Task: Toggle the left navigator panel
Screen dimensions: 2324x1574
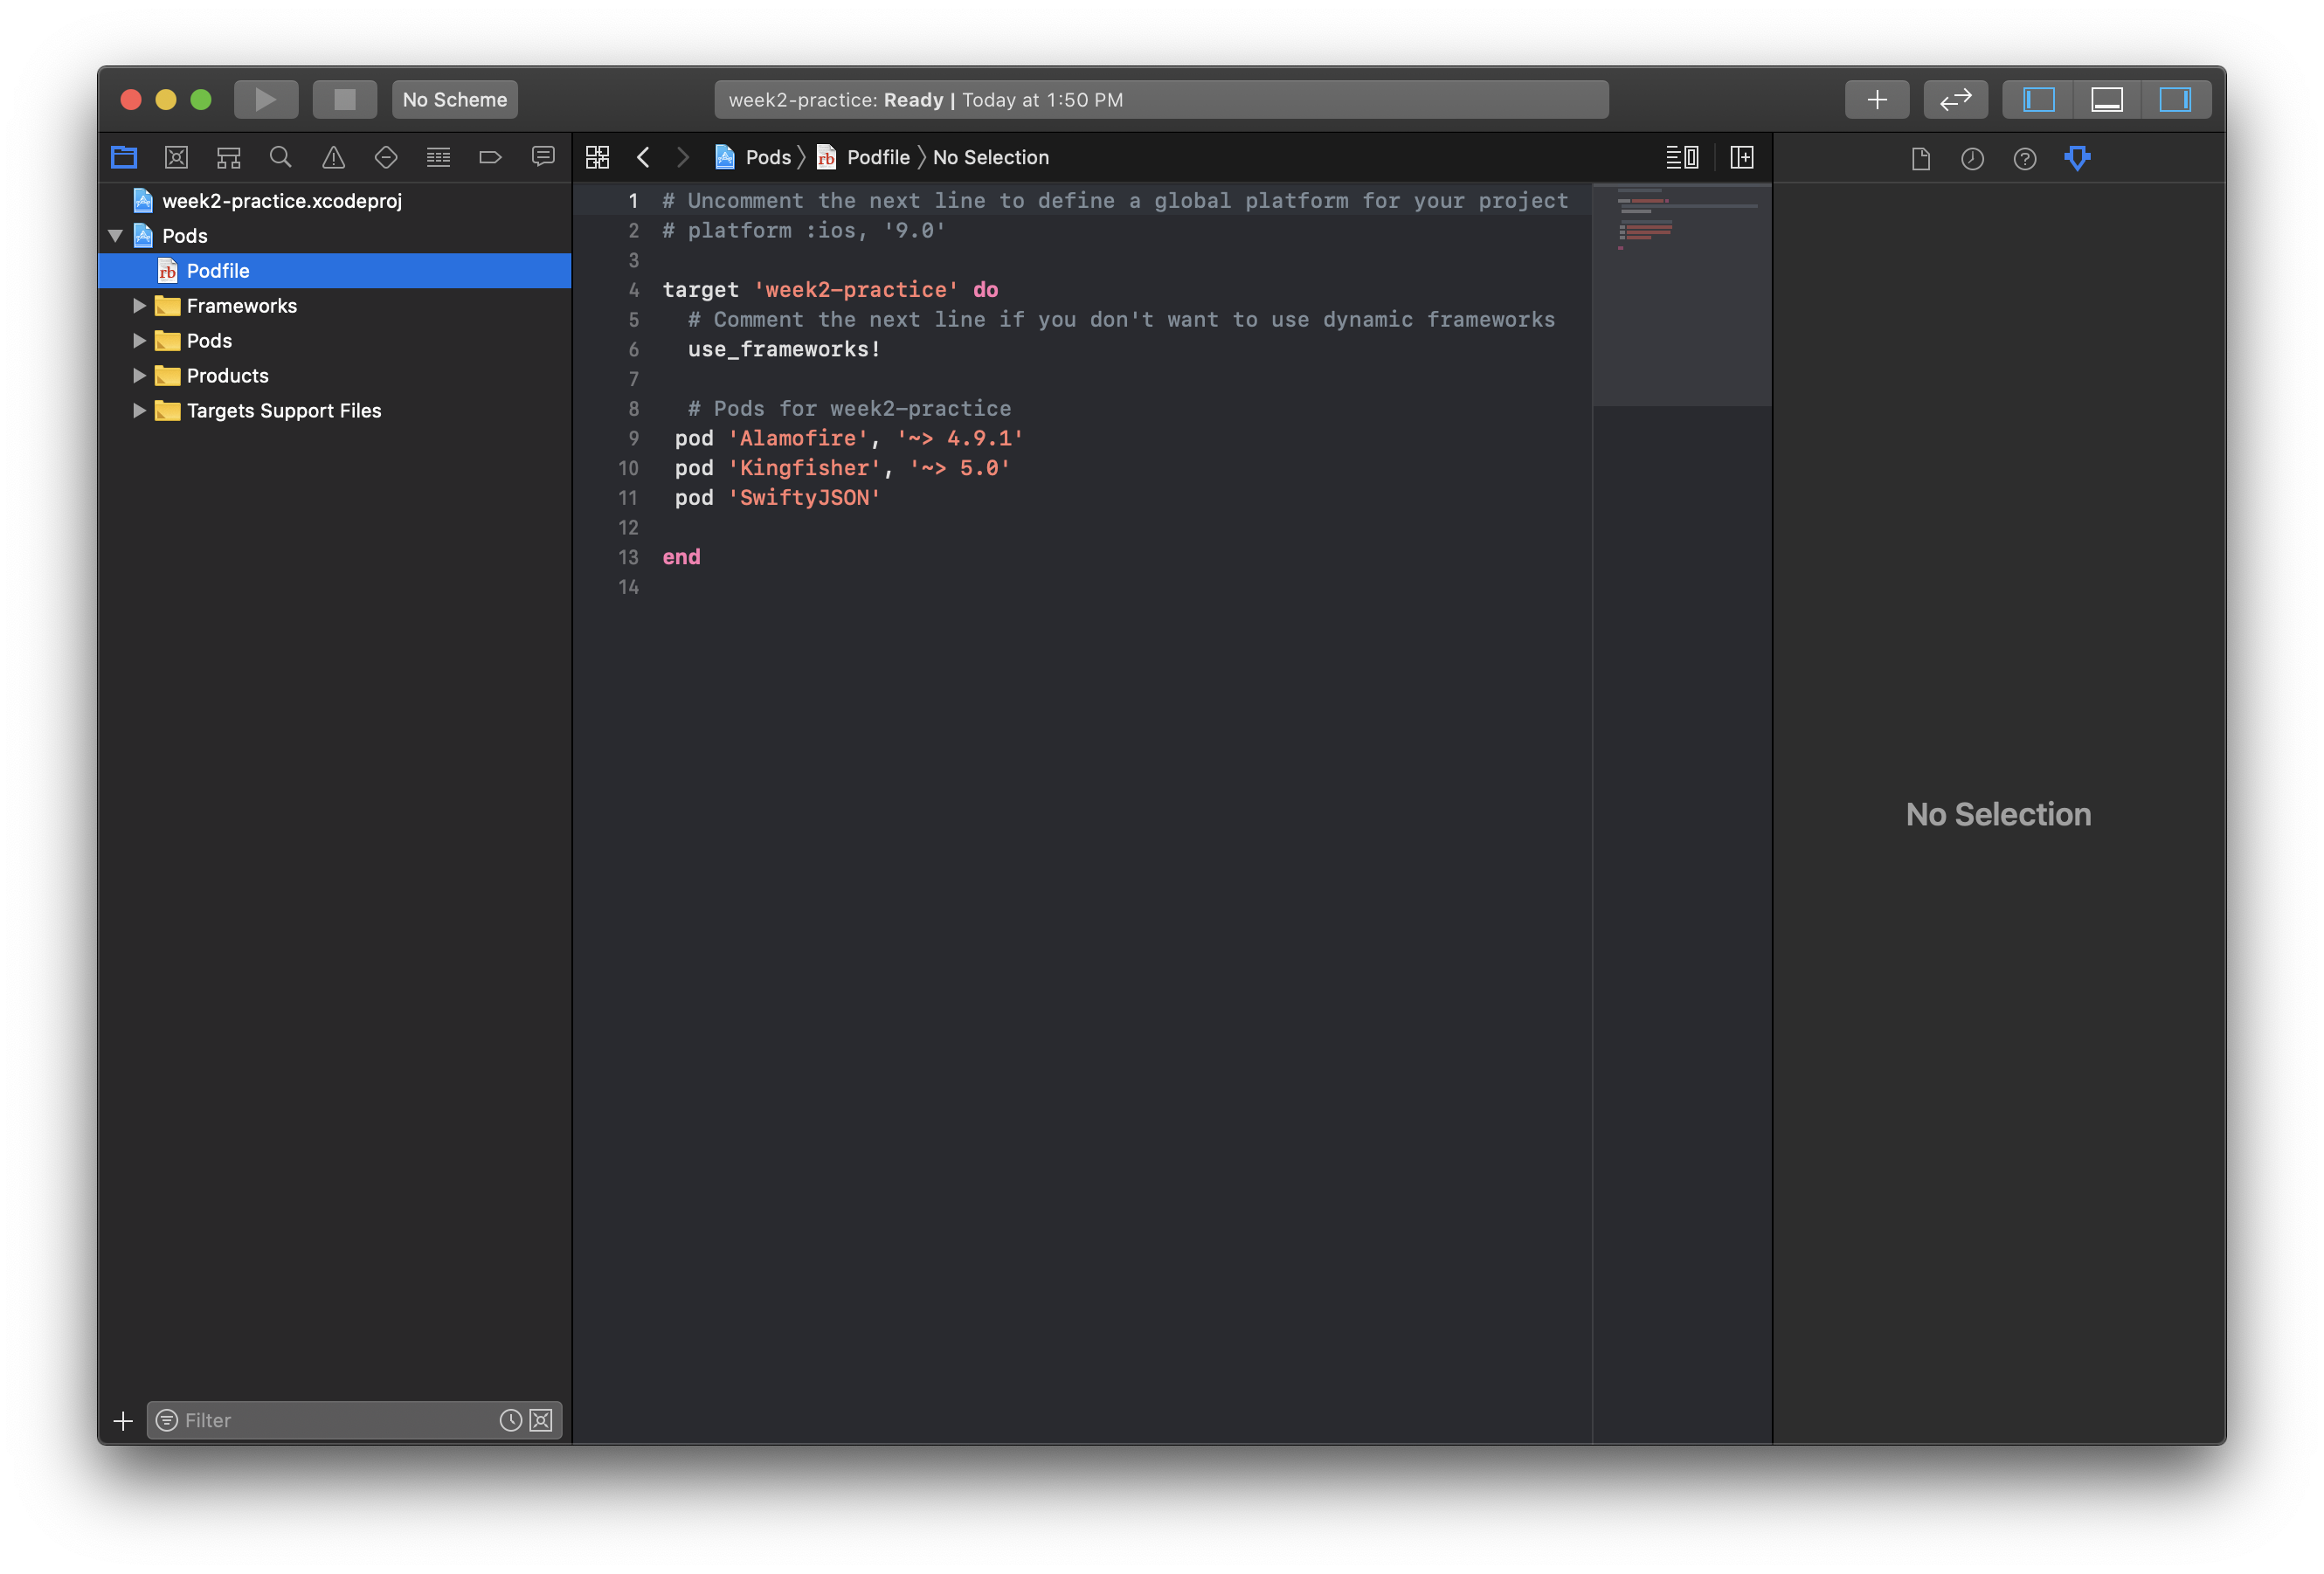Action: click(2038, 99)
